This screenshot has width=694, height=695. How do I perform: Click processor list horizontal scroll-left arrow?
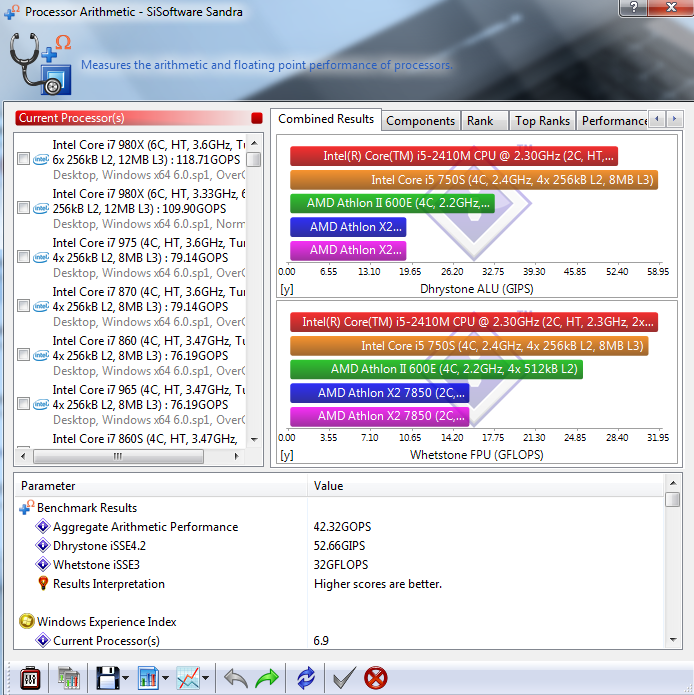pyautogui.click(x=23, y=456)
